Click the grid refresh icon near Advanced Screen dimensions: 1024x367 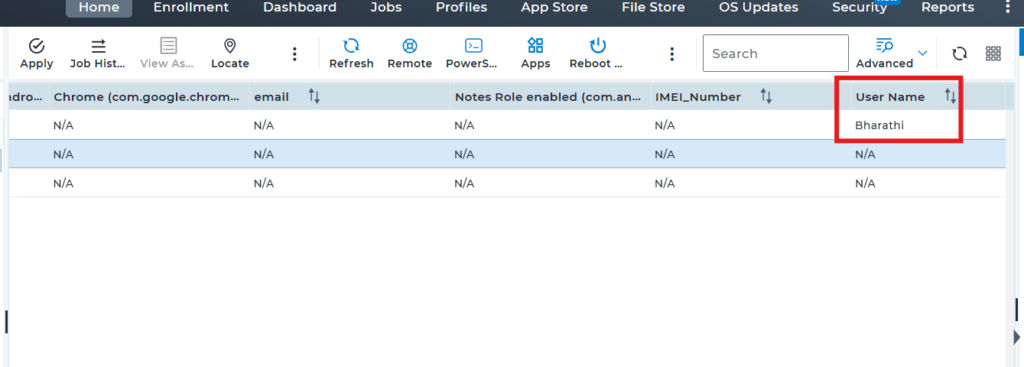click(959, 54)
